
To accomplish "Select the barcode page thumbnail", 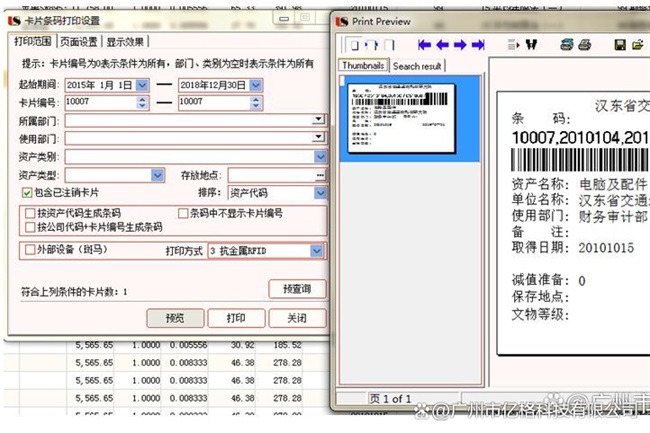I will tap(396, 116).
